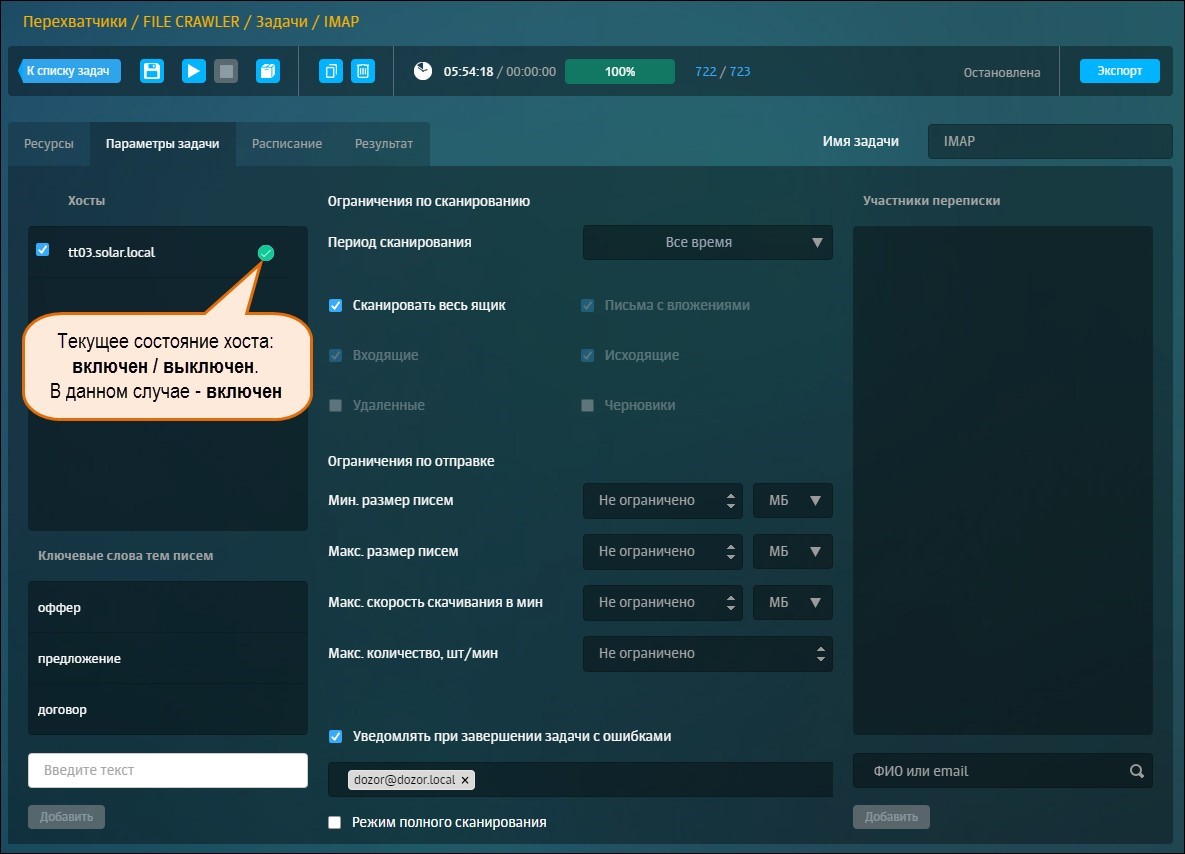Open the Результат tab
Viewport: 1185px width, 854px height.
(384, 144)
